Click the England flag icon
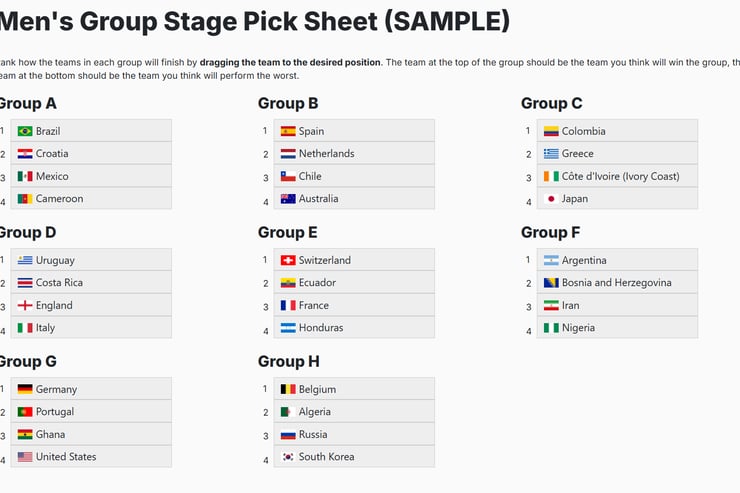This screenshot has width=740, height=493. tap(25, 305)
